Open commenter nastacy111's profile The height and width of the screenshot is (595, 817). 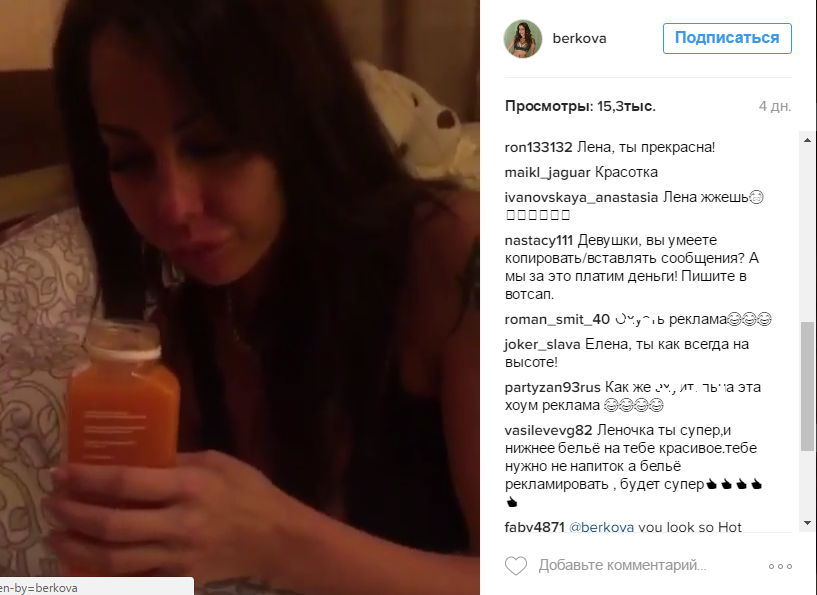[x=539, y=241]
